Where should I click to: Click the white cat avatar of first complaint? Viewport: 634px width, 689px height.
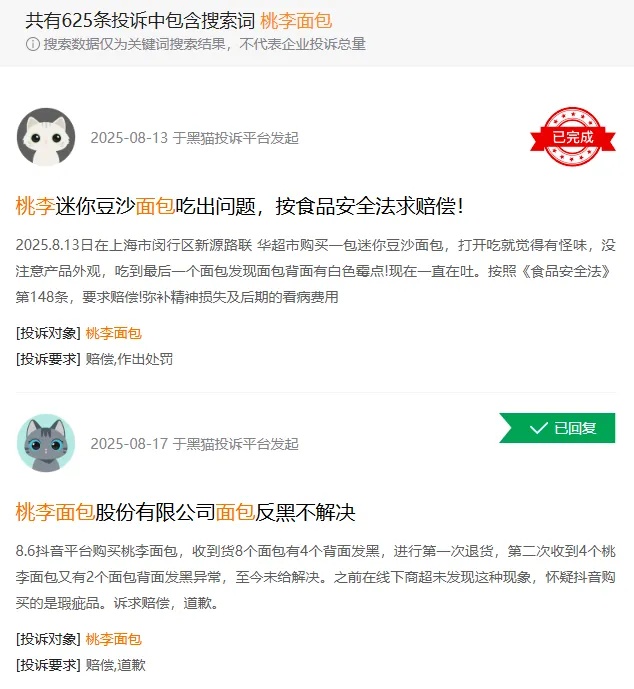(x=46, y=137)
